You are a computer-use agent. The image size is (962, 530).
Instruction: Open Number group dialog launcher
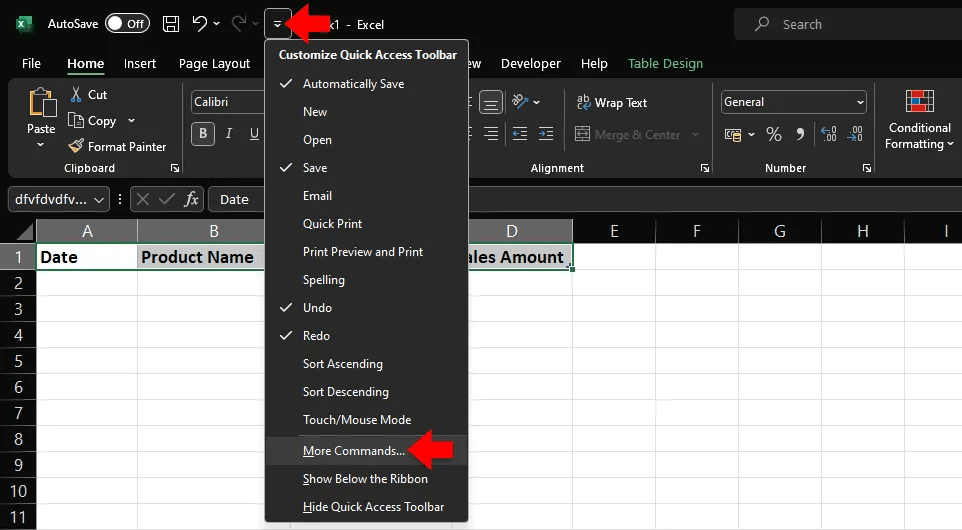[x=866, y=168]
